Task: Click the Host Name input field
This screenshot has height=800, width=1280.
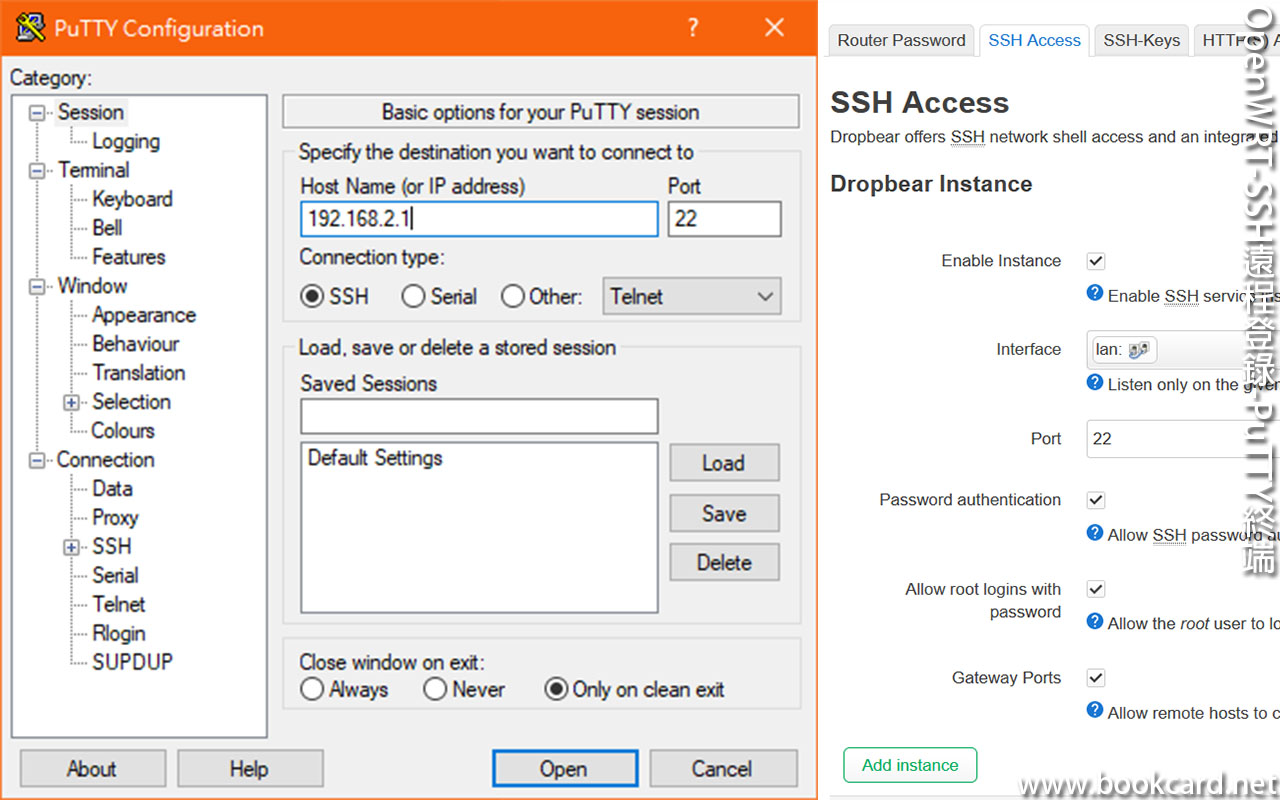Action: (479, 219)
